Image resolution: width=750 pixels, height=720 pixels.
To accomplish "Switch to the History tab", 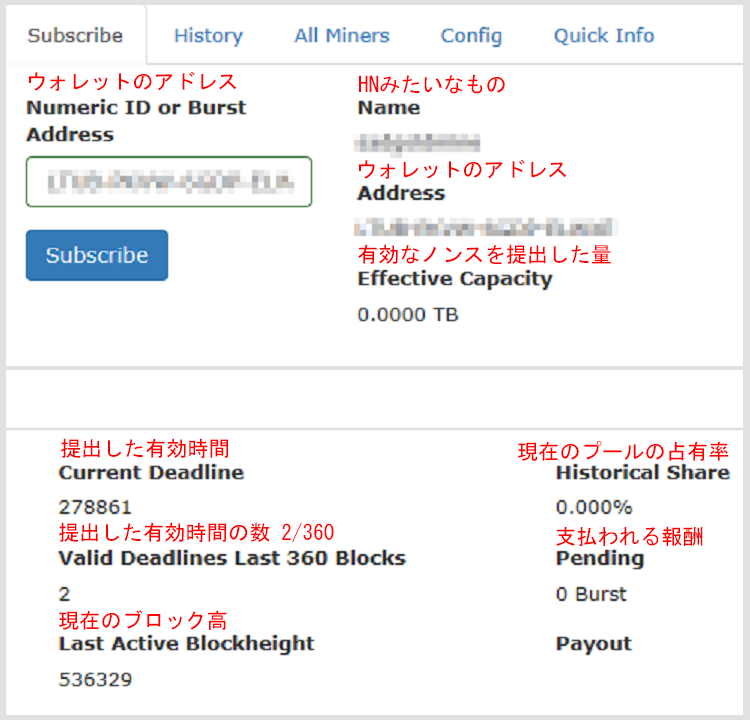I will (208, 36).
